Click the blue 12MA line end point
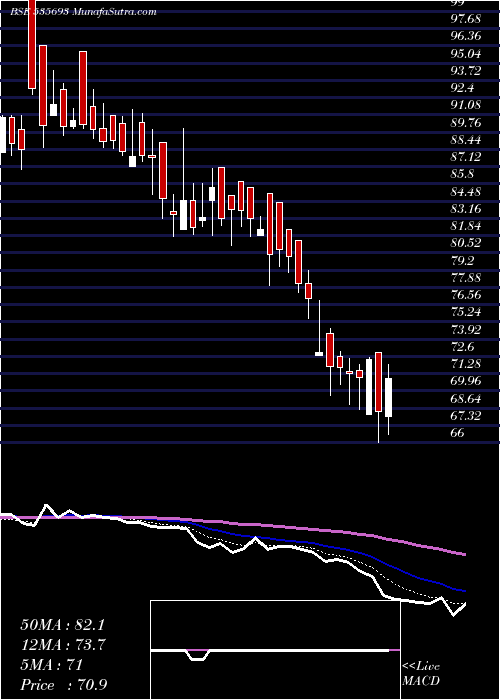This screenshot has width=500, height=700. [465, 591]
